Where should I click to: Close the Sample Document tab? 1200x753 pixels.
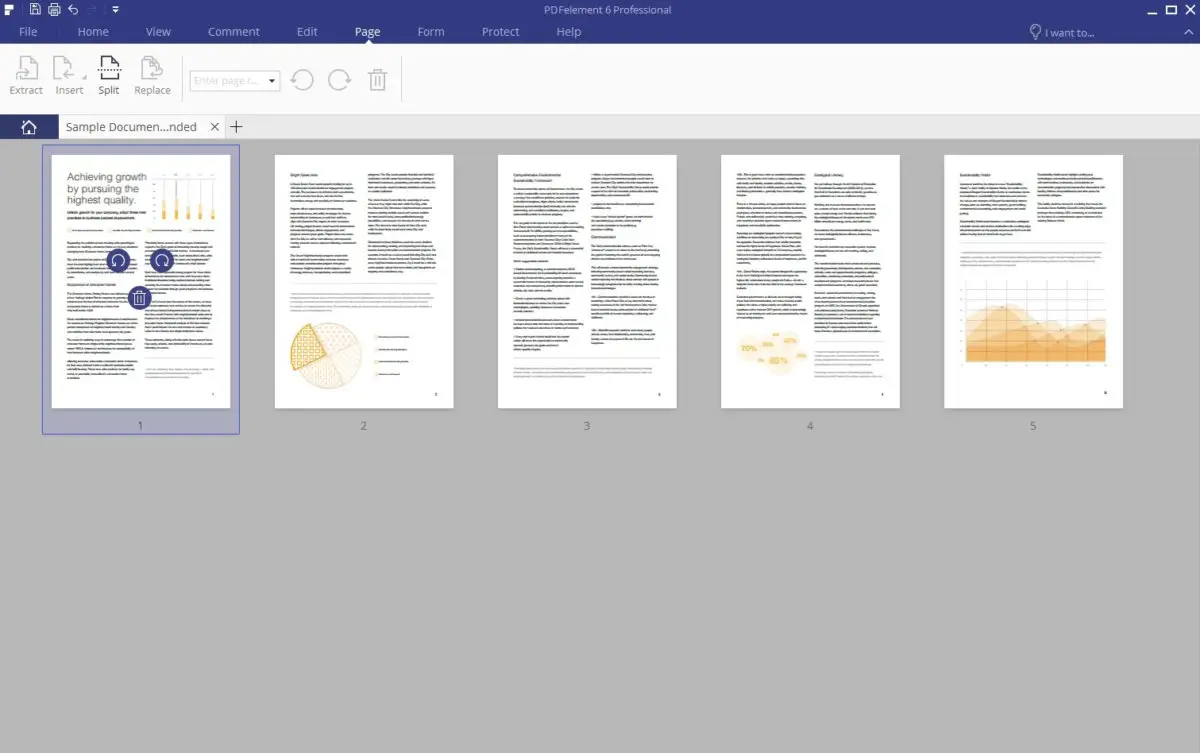coord(213,127)
